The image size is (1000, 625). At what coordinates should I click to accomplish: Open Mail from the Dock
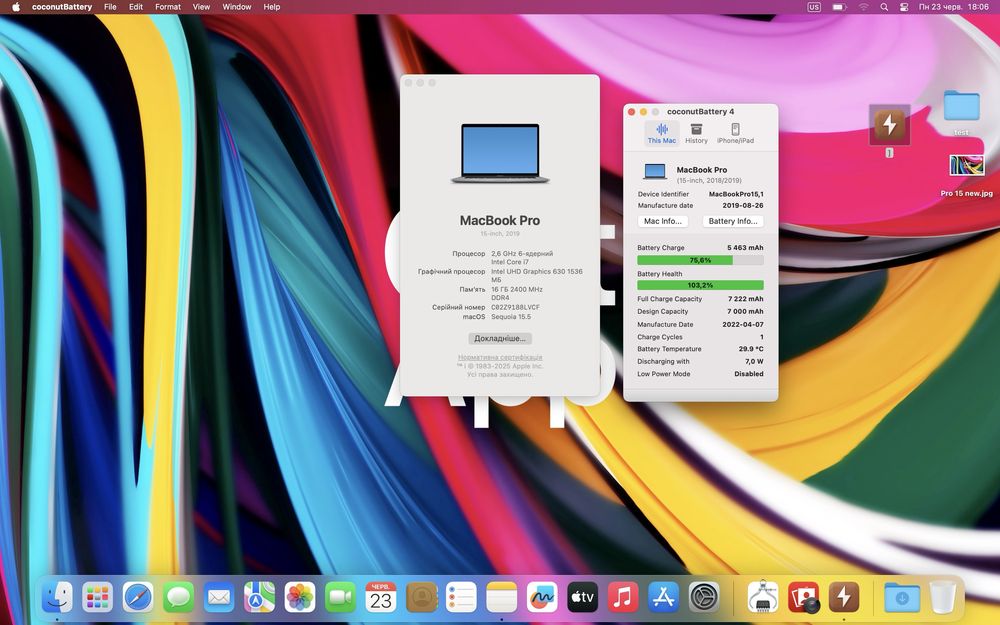tap(219, 598)
